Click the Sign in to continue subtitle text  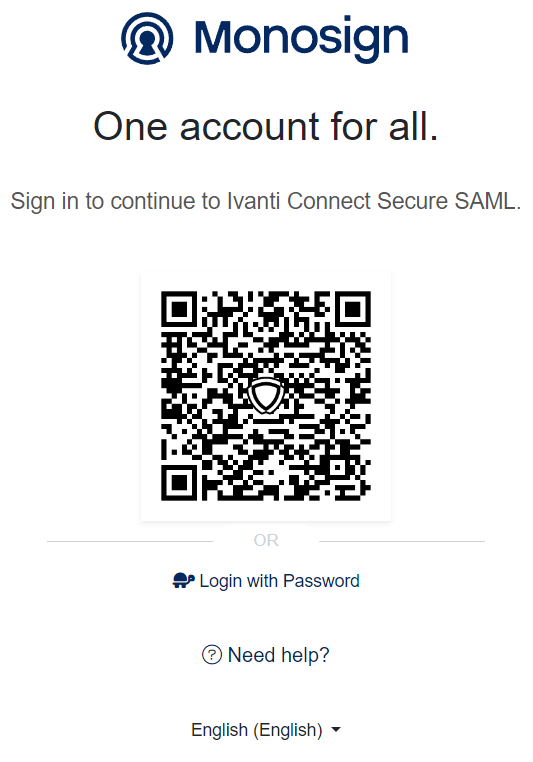click(x=266, y=201)
